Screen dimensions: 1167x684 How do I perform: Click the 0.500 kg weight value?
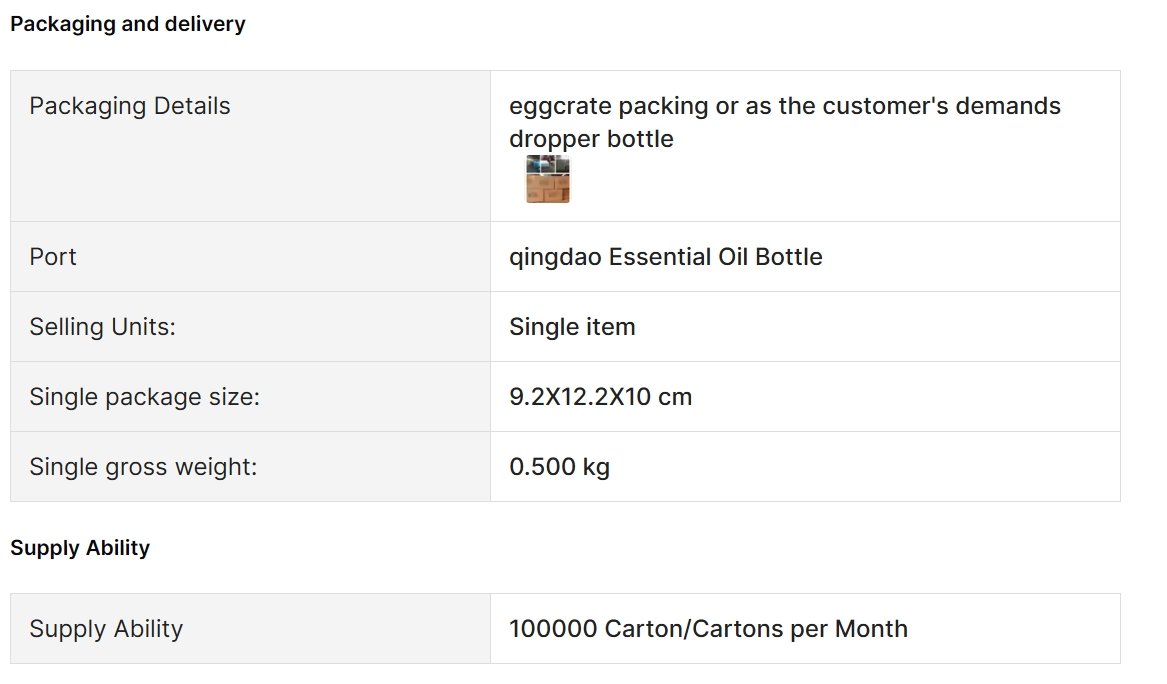pos(559,467)
